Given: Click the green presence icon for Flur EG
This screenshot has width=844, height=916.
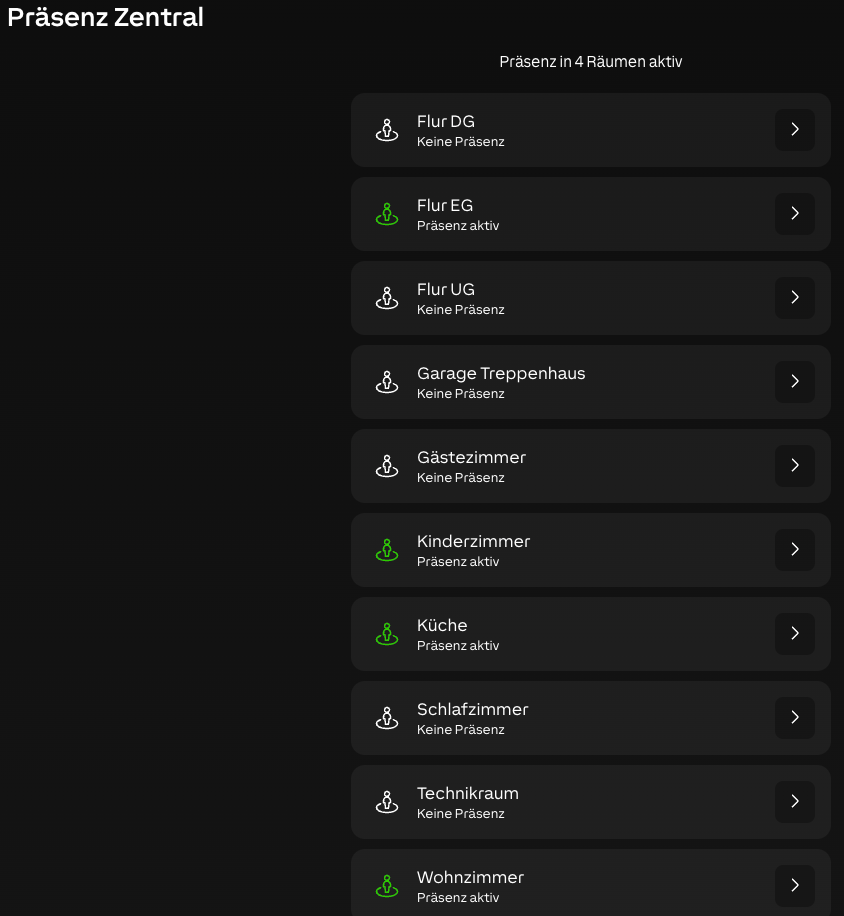Looking at the screenshot, I should 387,214.
